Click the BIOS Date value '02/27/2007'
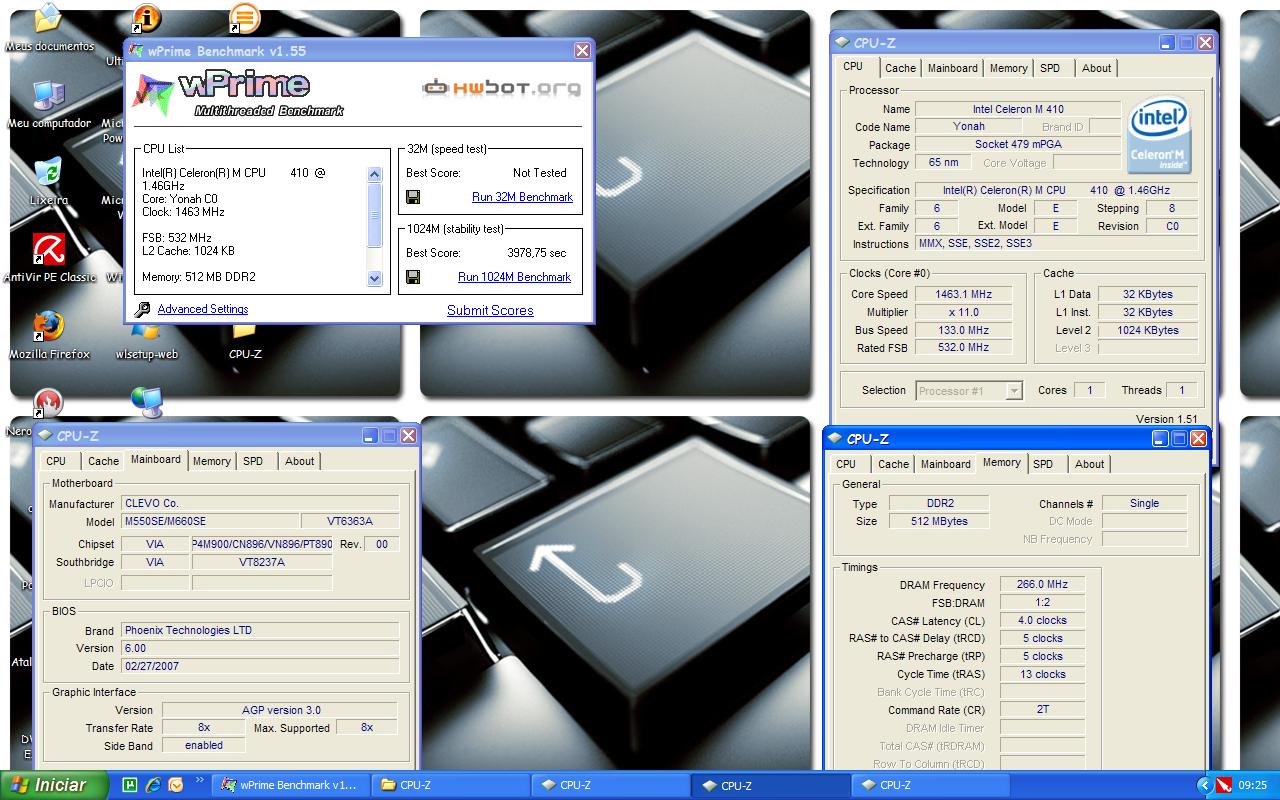Viewport: 1280px width, 800px height. pyautogui.click(x=260, y=665)
